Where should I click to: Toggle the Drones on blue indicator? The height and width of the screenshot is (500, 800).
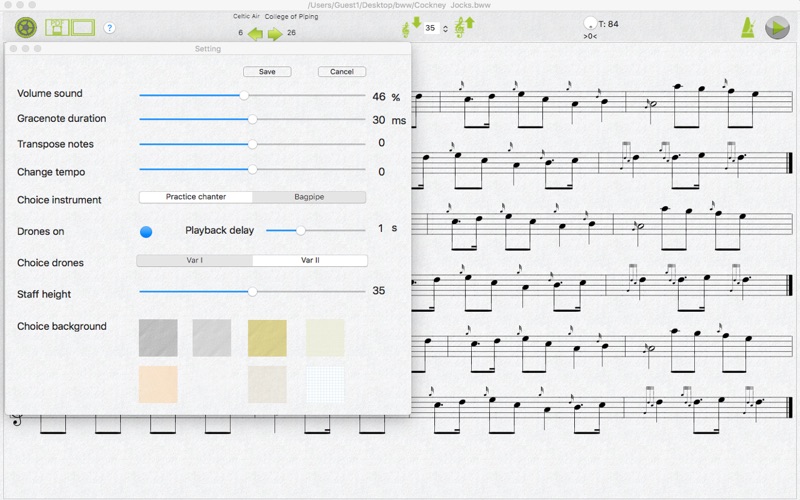click(146, 232)
